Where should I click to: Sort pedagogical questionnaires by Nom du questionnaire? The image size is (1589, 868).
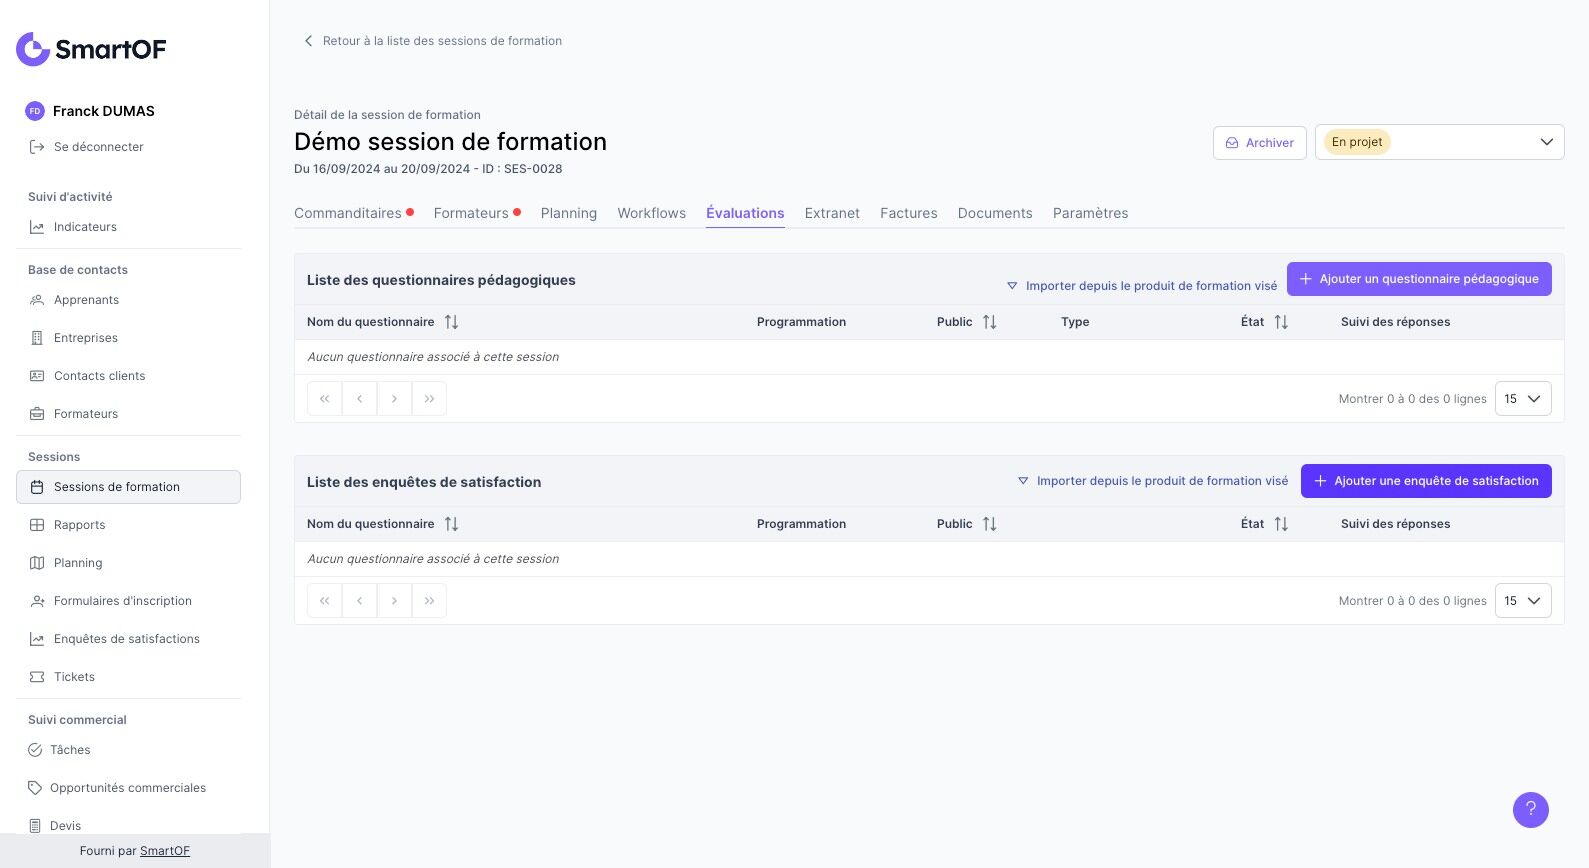(451, 322)
